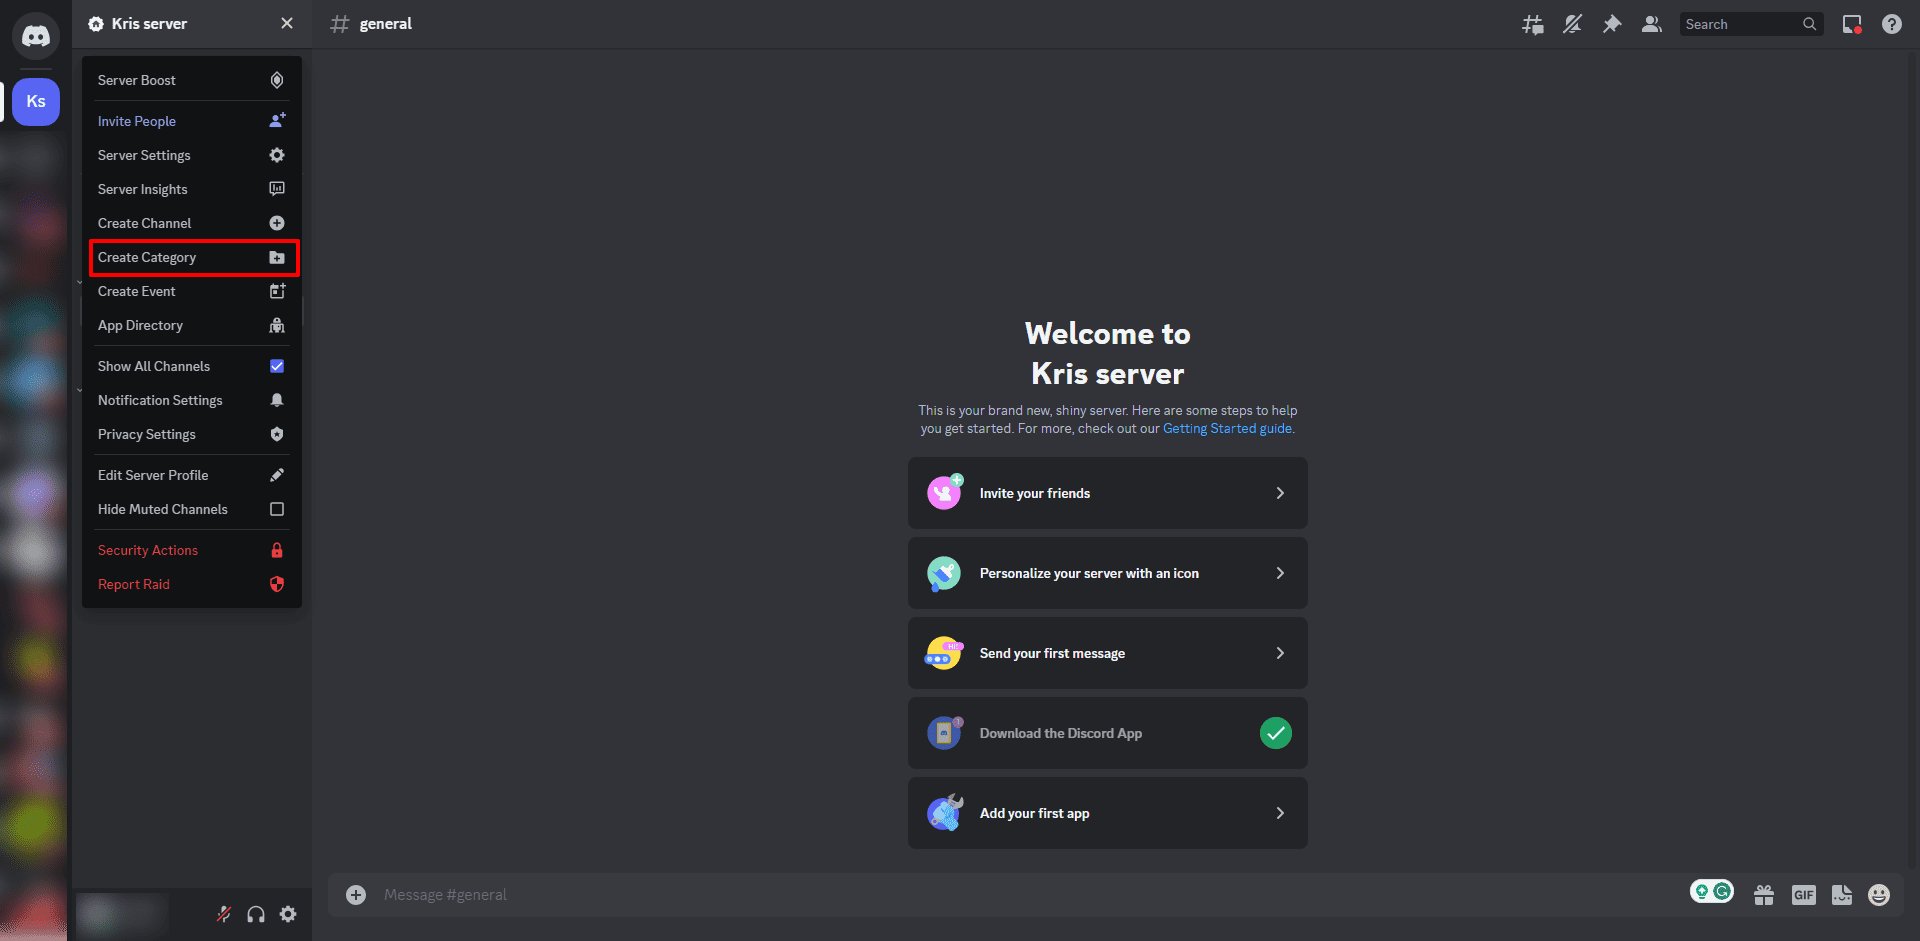The width and height of the screenshot is (1920, 941).
Task: Choose Report Raid from menu
Action: point(191,584)
